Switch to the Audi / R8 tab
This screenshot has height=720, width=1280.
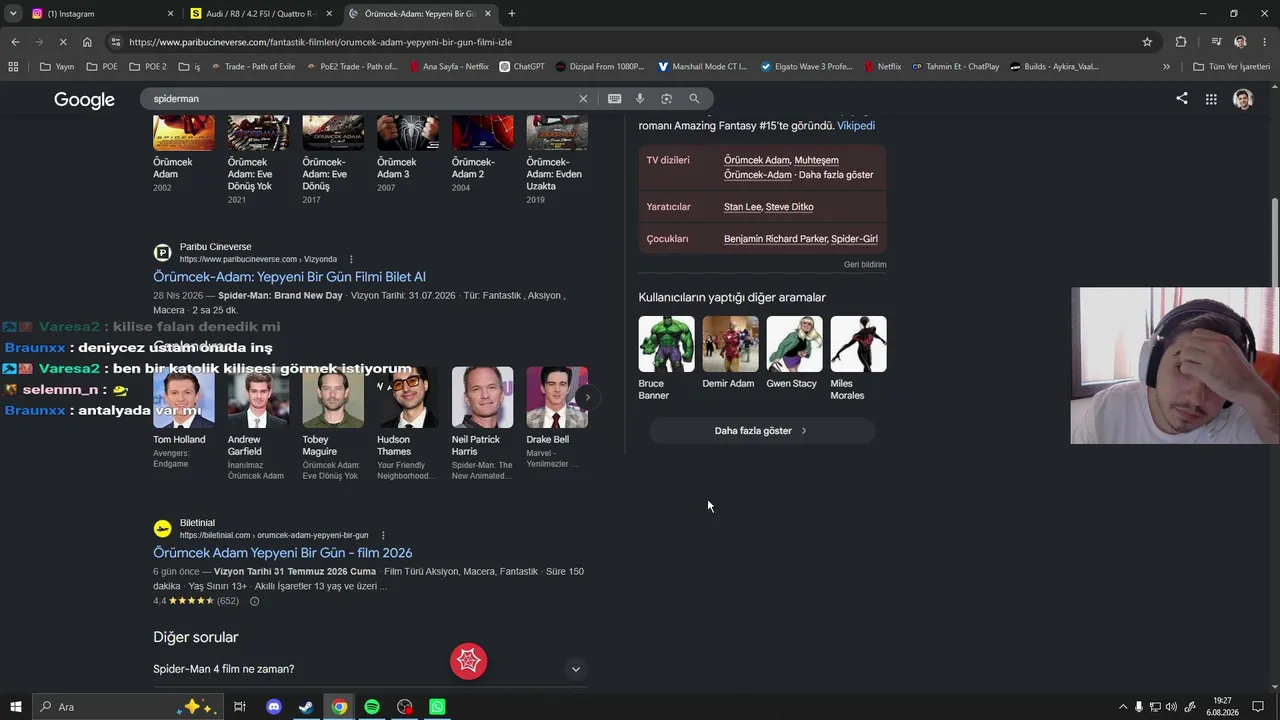pyautogui.click(x=260, y=14)
